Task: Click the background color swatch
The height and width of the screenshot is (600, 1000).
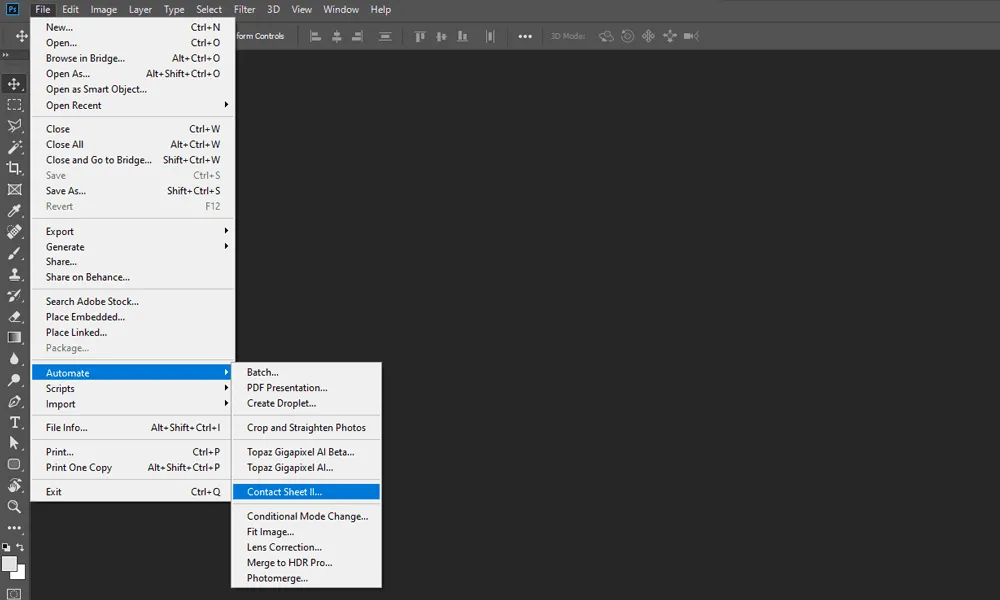Action: [21, 573]
